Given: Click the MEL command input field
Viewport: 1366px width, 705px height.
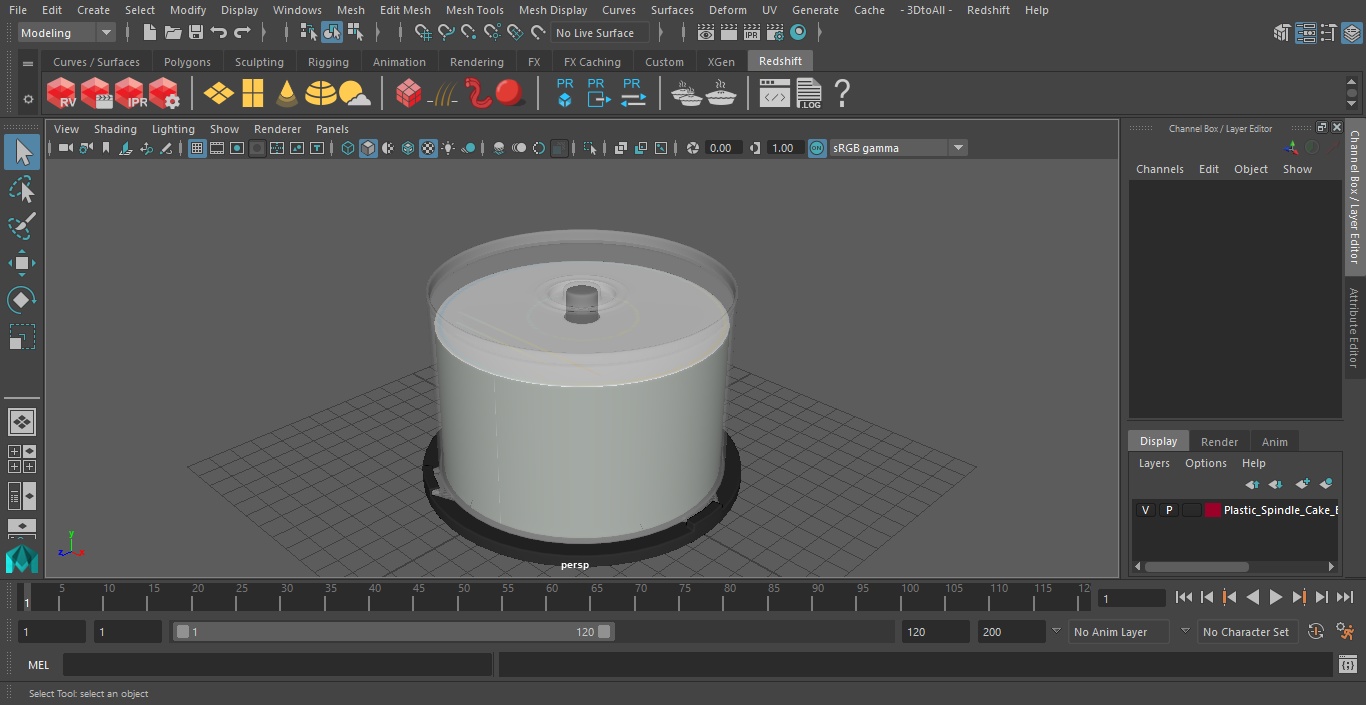Looking at the screenshot, I should click(277, 665).
